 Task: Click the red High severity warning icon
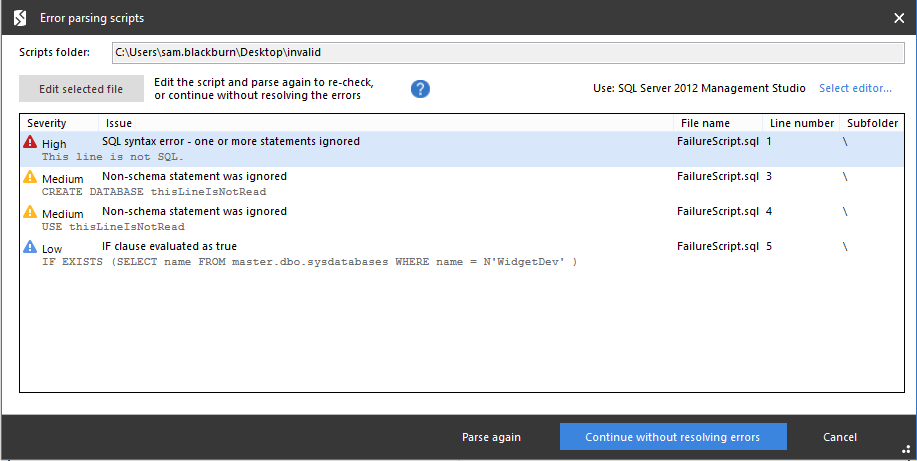click(30, 143)
